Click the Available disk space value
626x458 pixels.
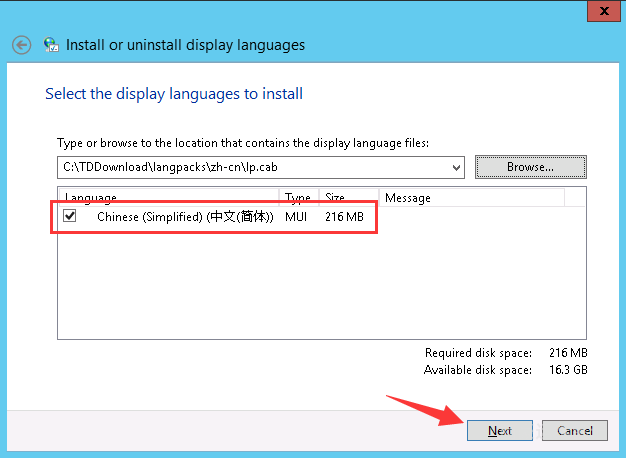coord(567,370)
